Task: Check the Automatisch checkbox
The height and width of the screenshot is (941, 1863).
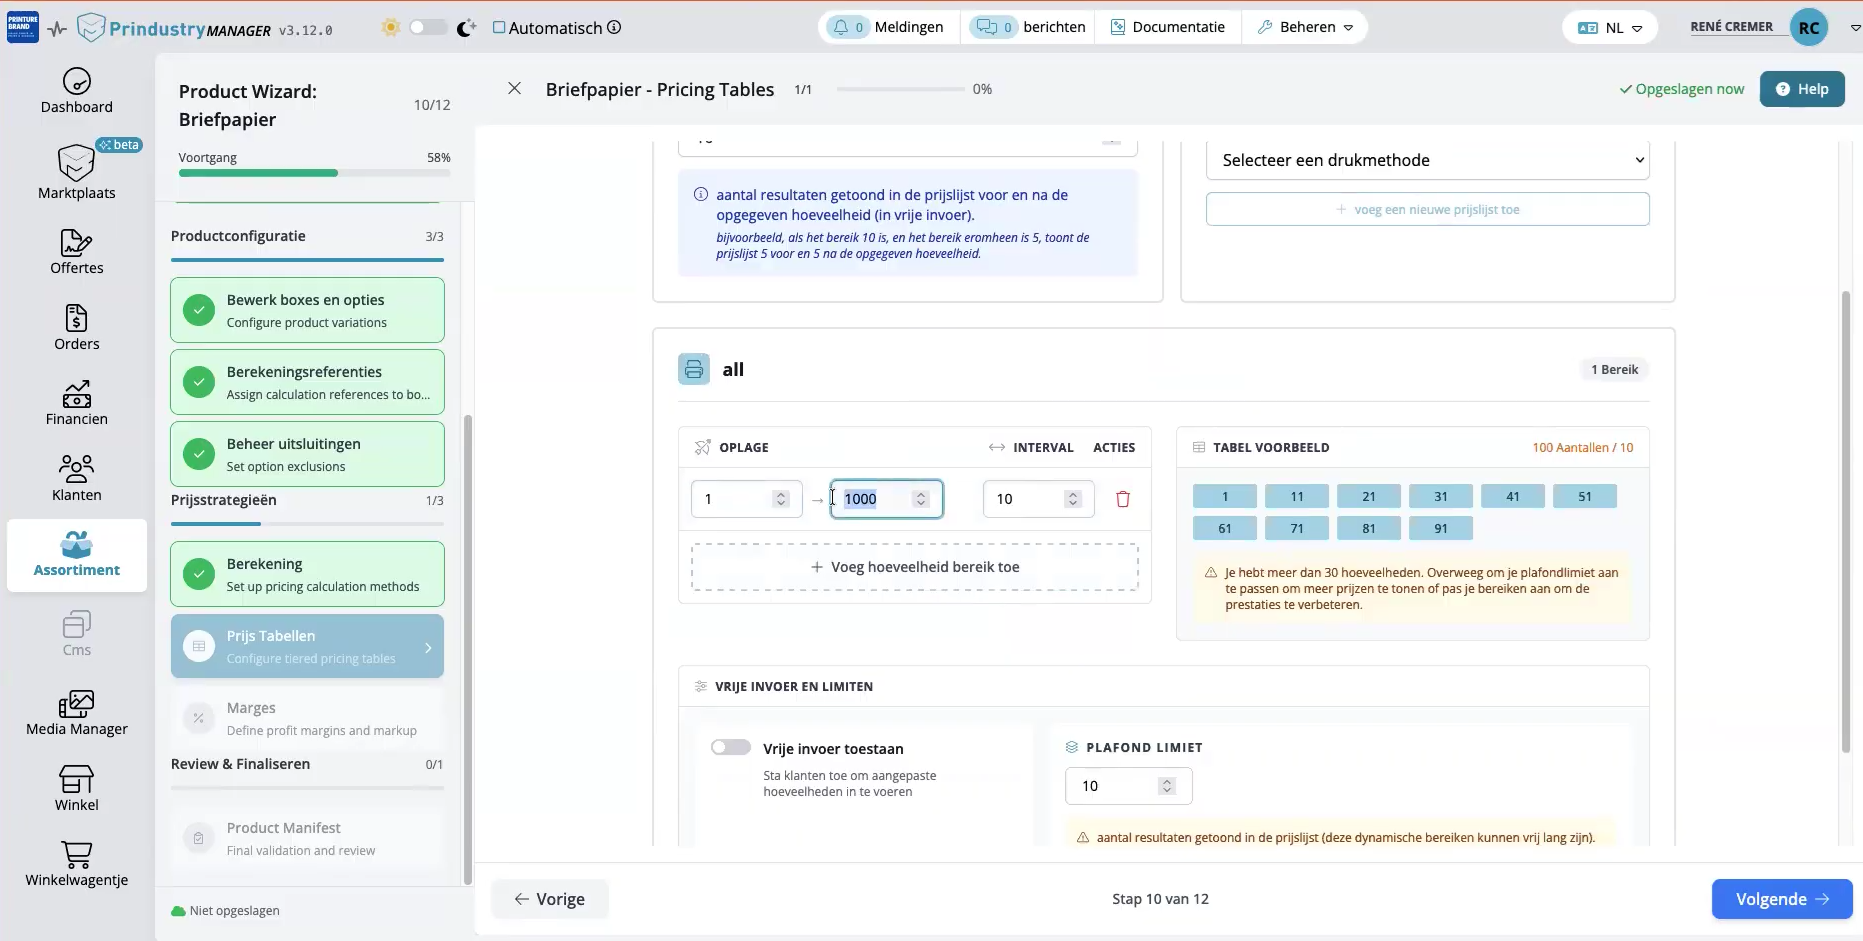Action: (498, 27)
